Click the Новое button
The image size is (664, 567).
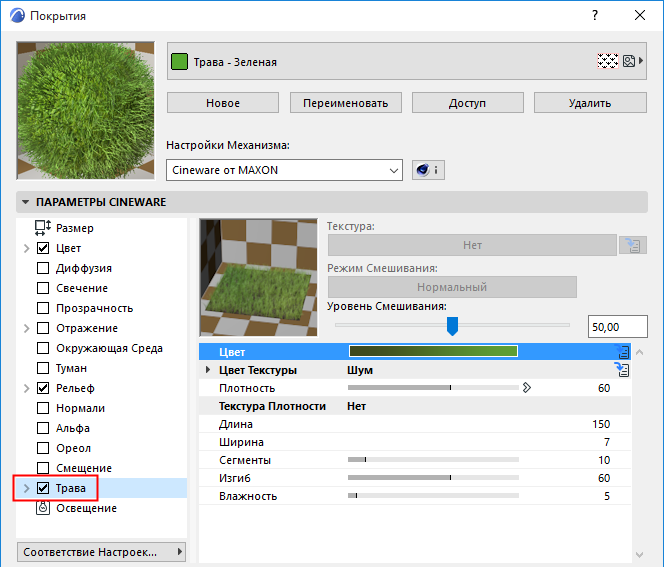223,102
